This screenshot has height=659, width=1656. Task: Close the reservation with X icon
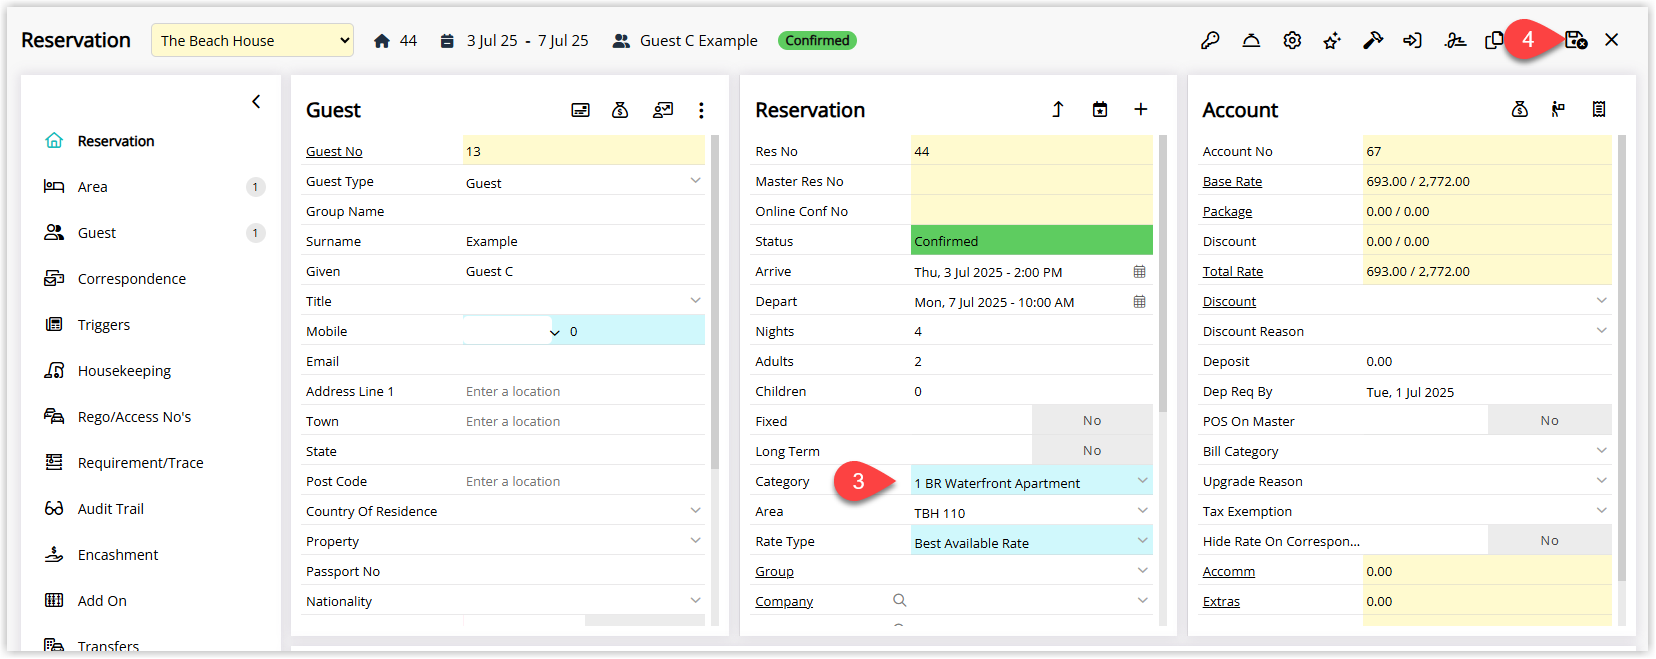tap(1612, 40)
